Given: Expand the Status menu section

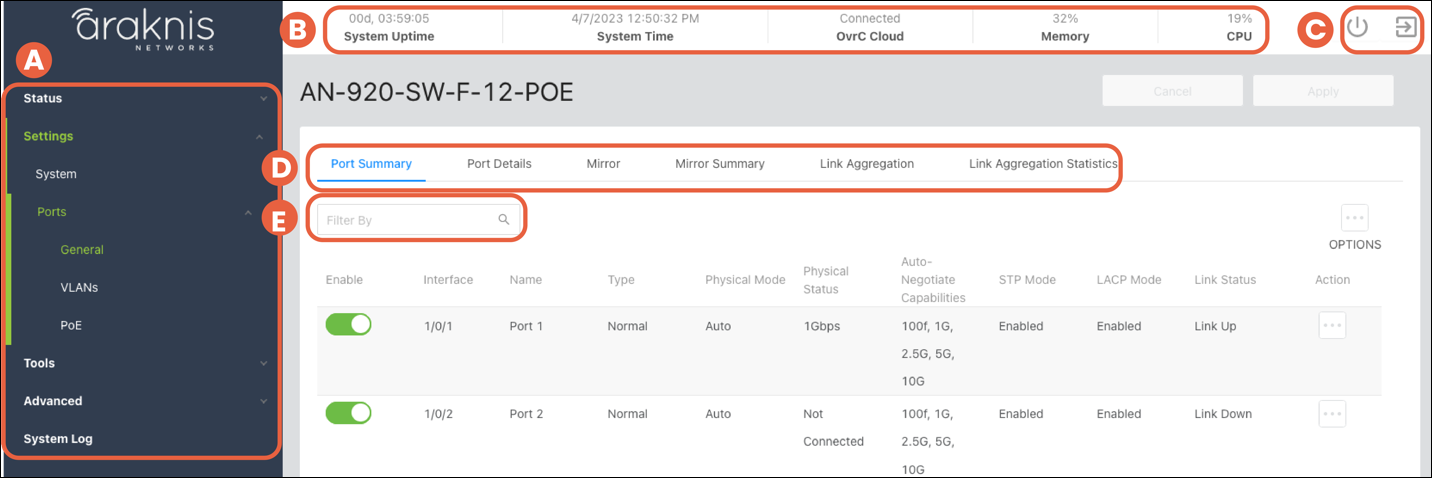Looking at the screenshot, I should tap(140, 98).
